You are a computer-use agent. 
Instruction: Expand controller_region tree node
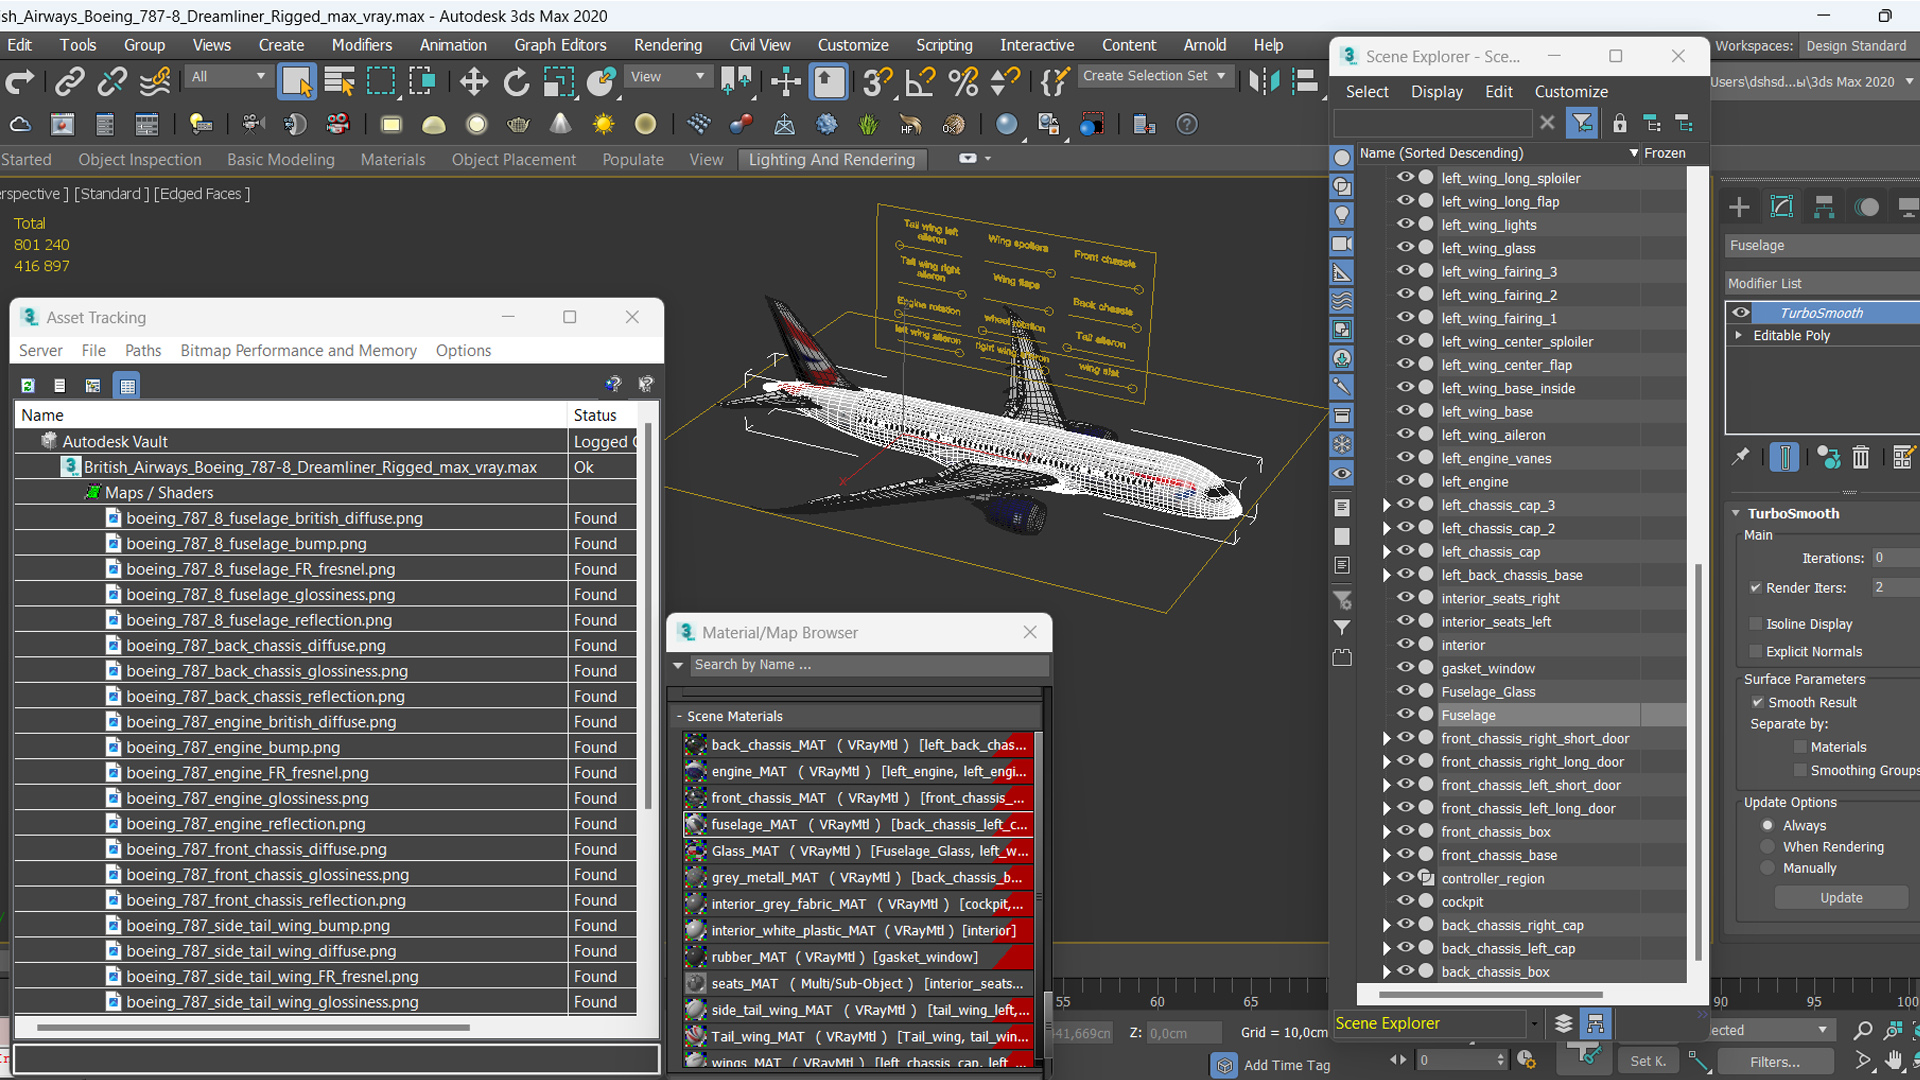click(1386, 879)
